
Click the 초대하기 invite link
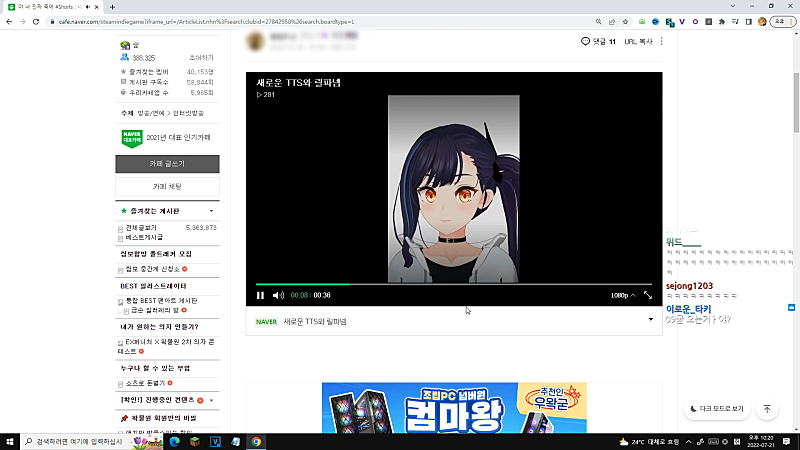click(201, 58)
